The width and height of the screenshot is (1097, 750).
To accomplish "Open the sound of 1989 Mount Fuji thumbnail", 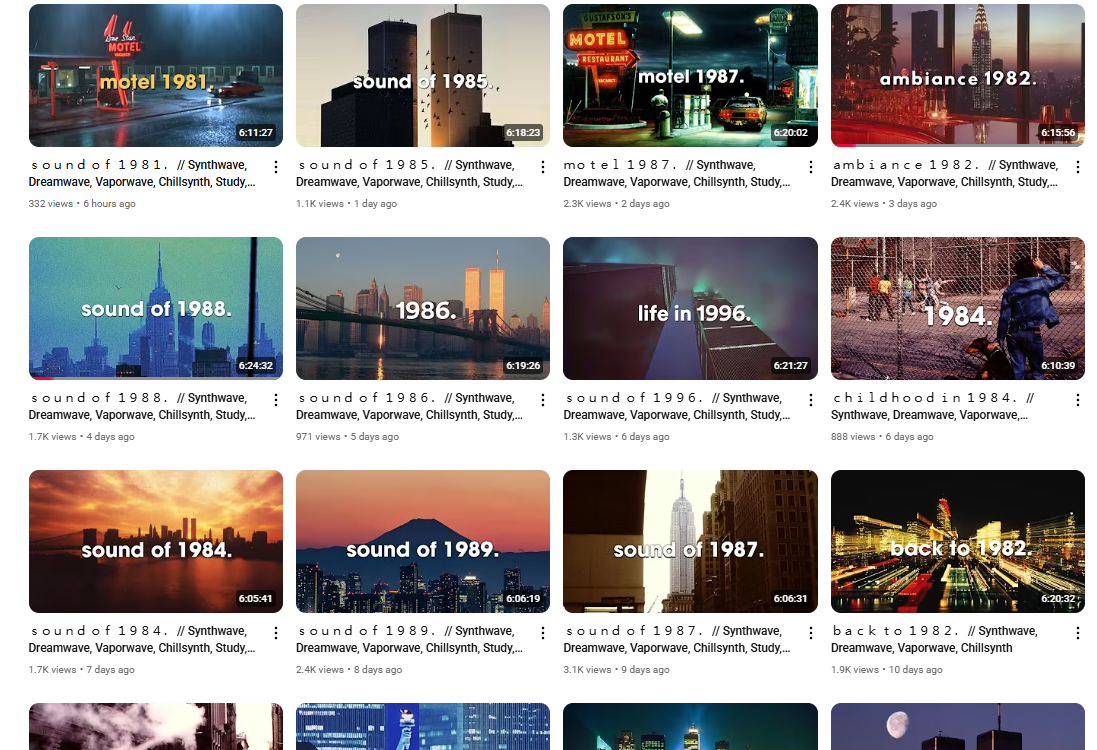I will click(423, 542).
